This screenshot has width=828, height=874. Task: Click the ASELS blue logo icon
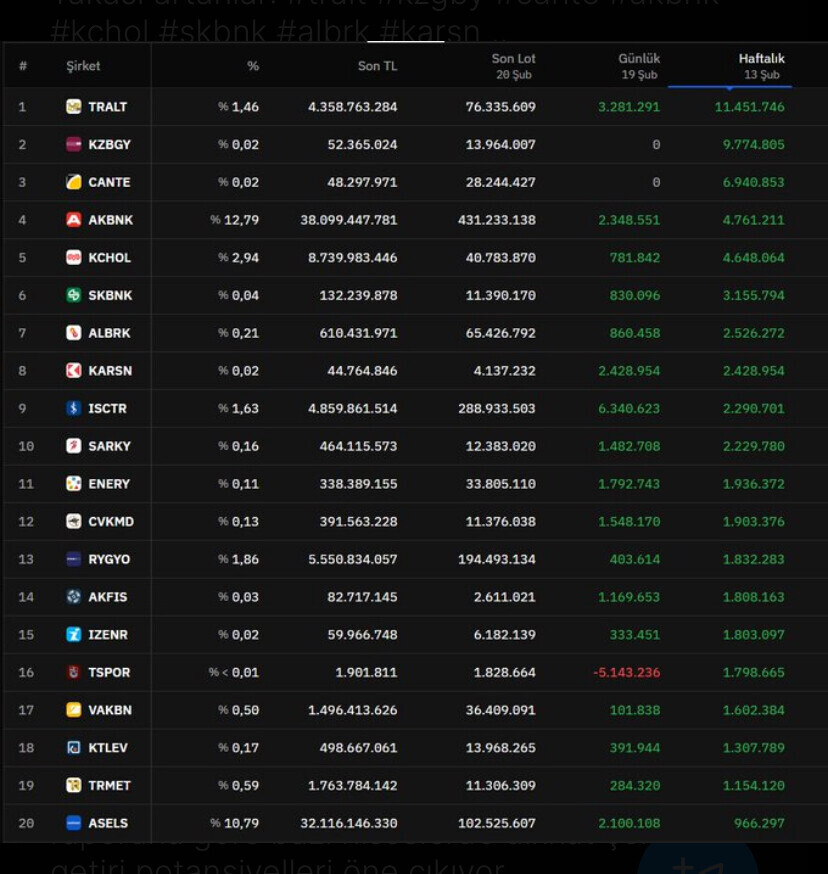(x=73, y=824)
